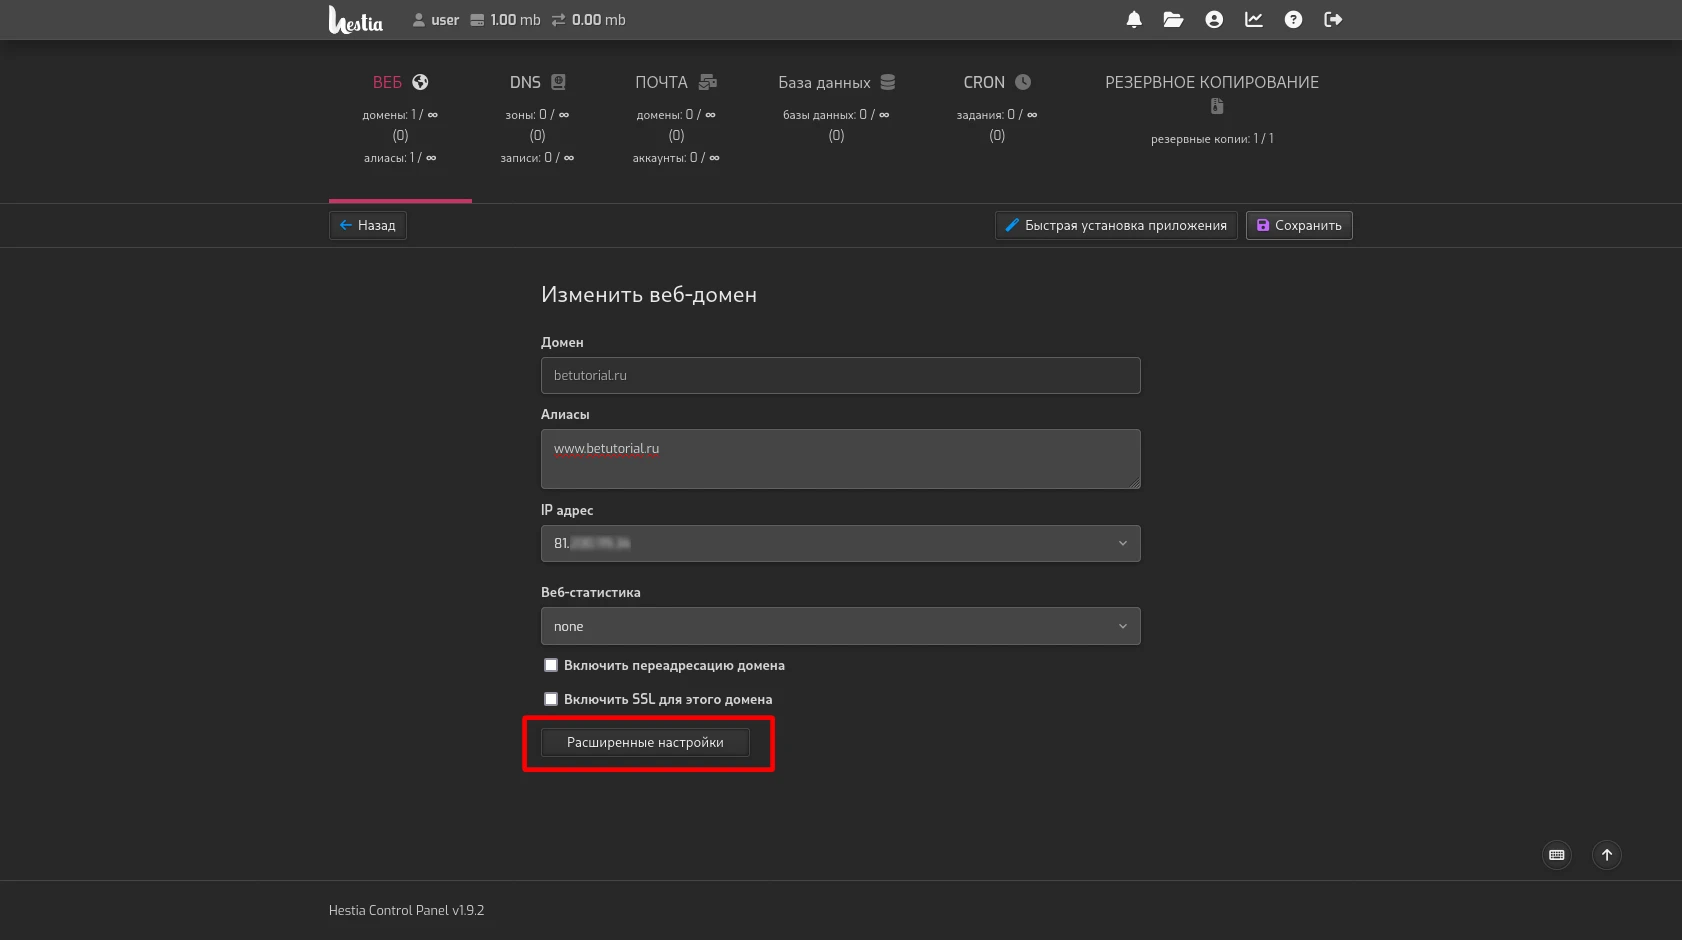1682x940 pixels.
Task: Click the scroll-to-top arrow button
Action: click(1607, 855)
